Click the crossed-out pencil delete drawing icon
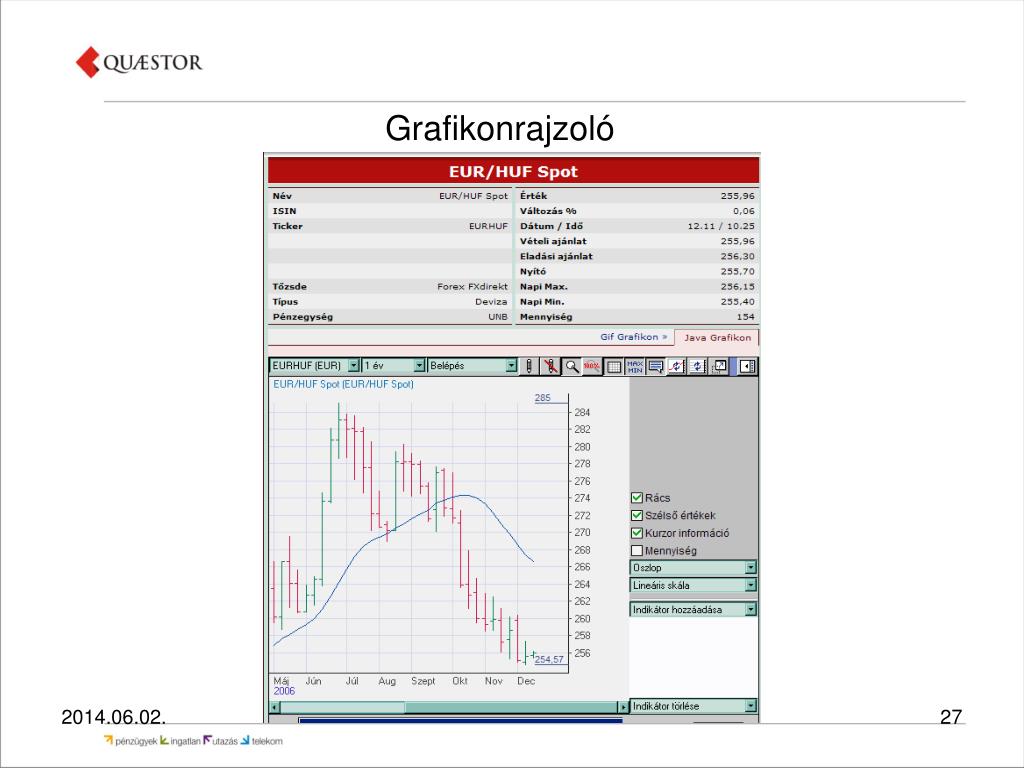The image size is (1024, 768). click(551, 366)
